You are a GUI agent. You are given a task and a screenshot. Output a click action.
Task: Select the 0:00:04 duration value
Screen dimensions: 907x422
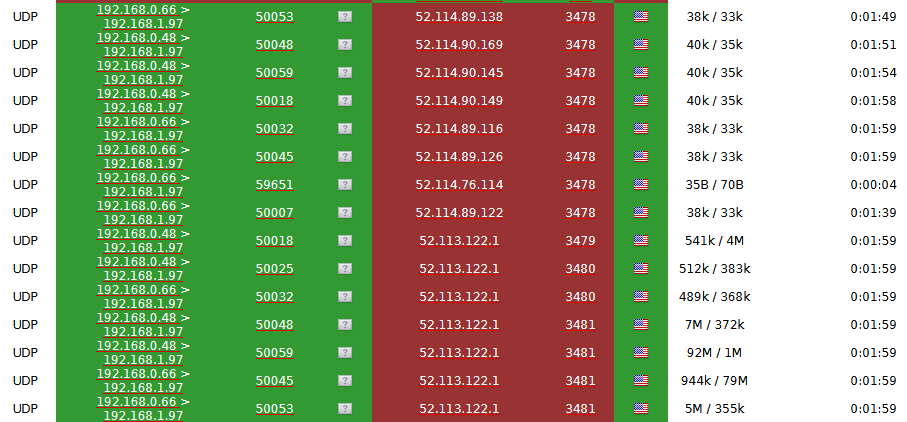pos(873,185)
